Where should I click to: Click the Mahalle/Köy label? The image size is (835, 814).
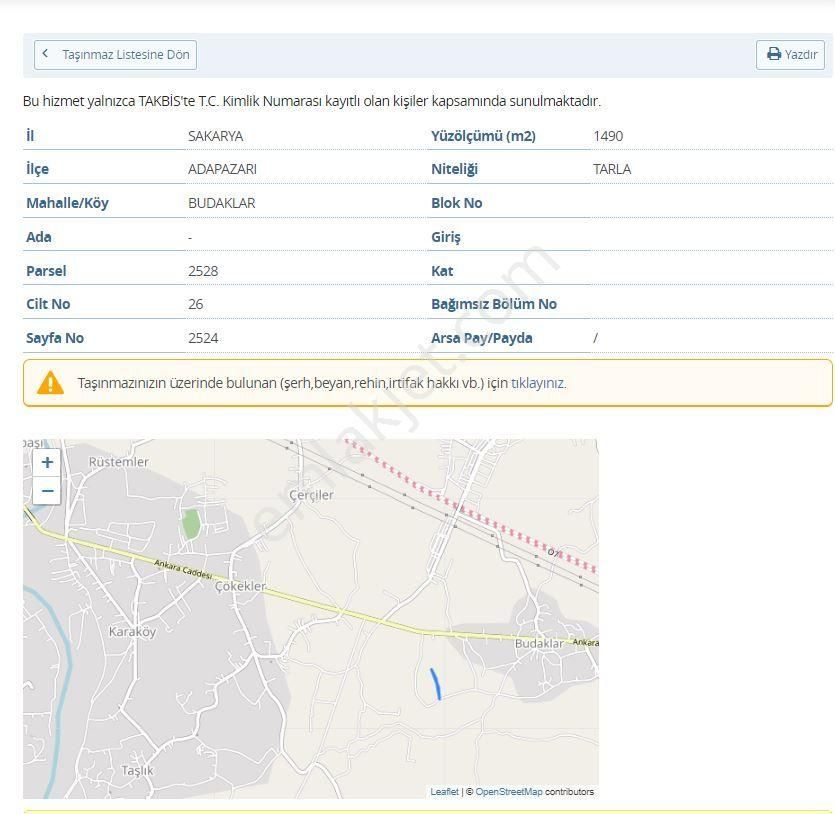(x=67, y=203)
